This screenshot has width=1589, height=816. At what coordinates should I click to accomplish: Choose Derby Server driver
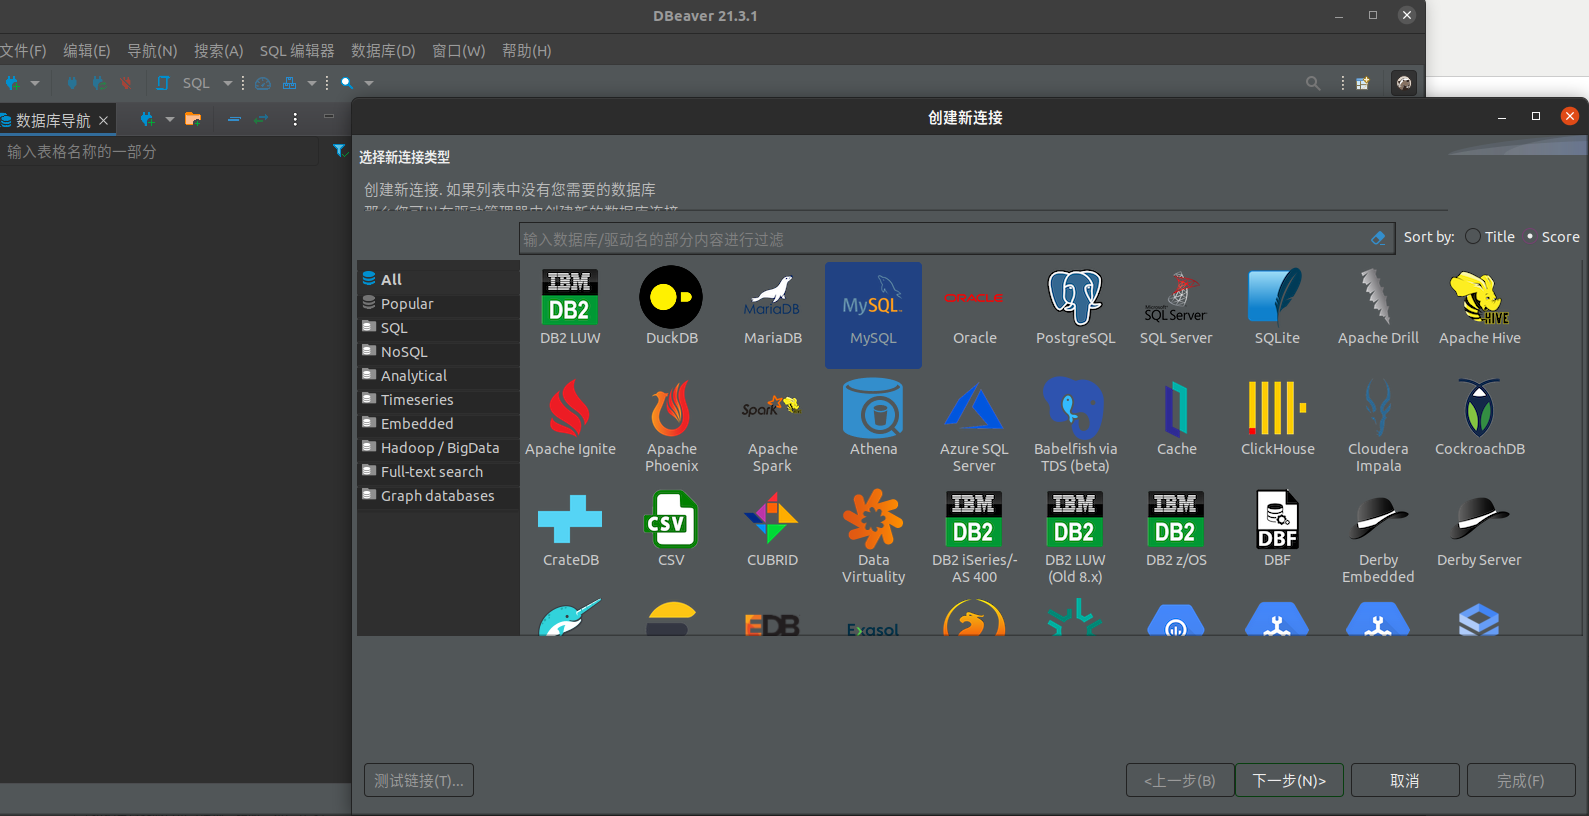pos(1479,530)
